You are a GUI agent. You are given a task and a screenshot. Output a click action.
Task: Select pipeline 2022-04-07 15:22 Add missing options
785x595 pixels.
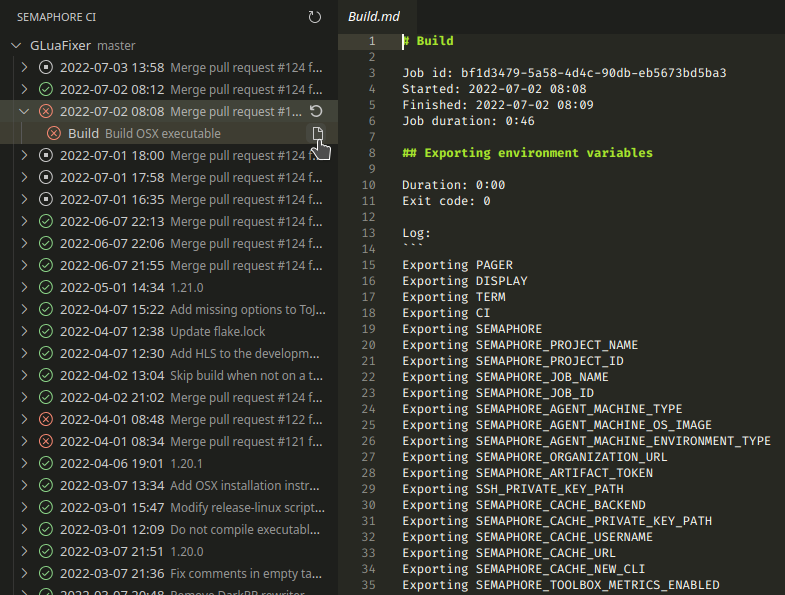point(169,310)
